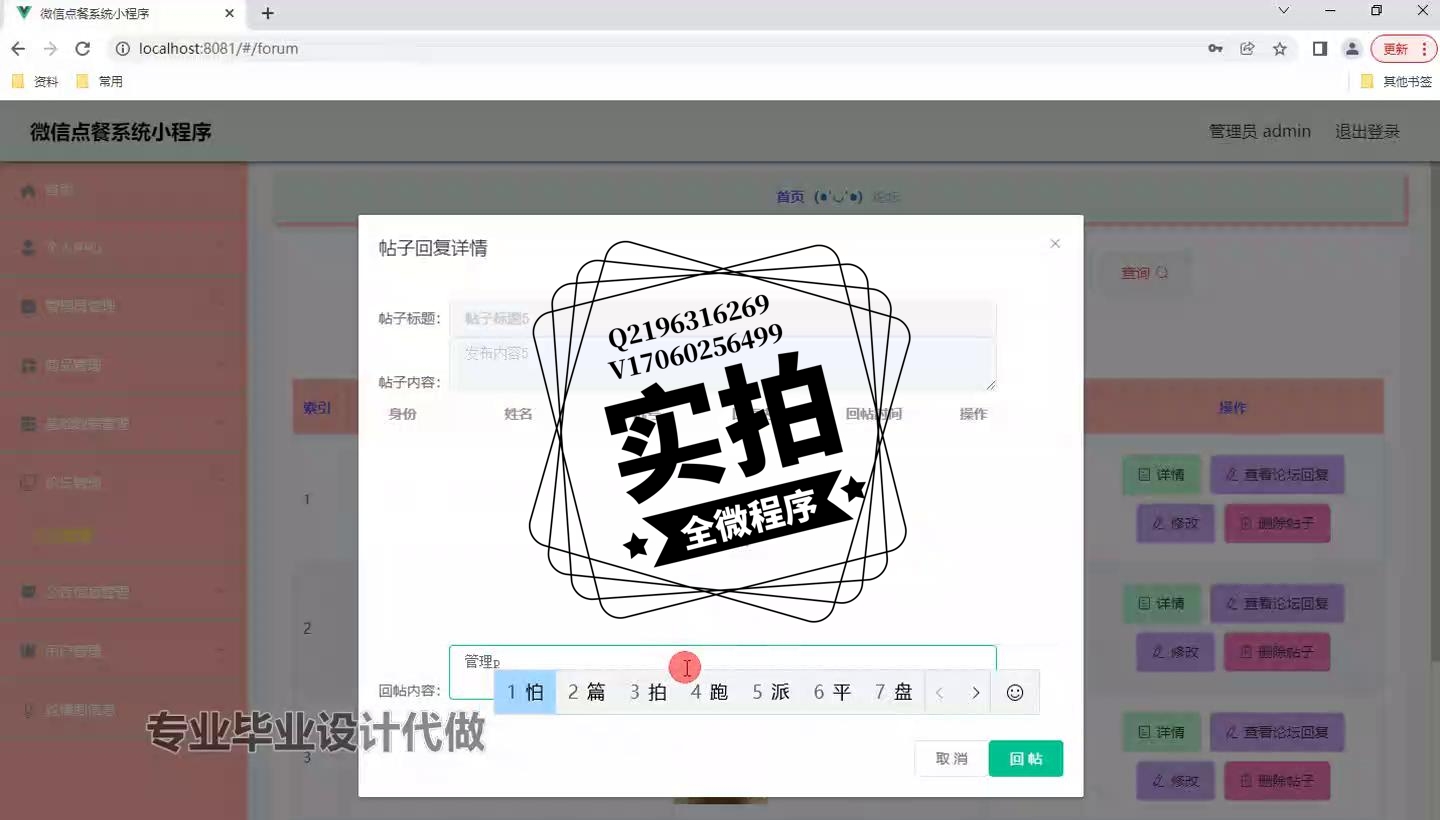Image resolution: width=1440 pixels, height=820 pixels.
Task: Open 详情 for row 3
Action: 1159,732
